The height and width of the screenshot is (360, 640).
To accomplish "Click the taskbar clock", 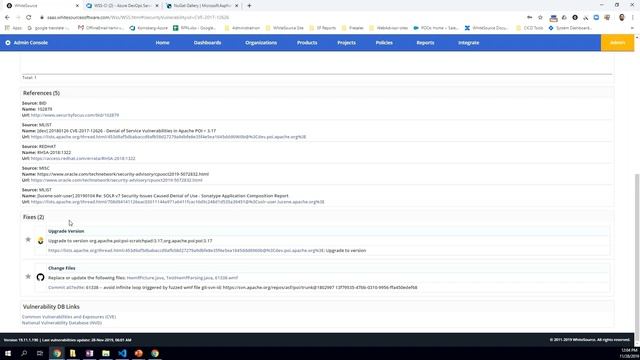I will [x=629, y=353].
